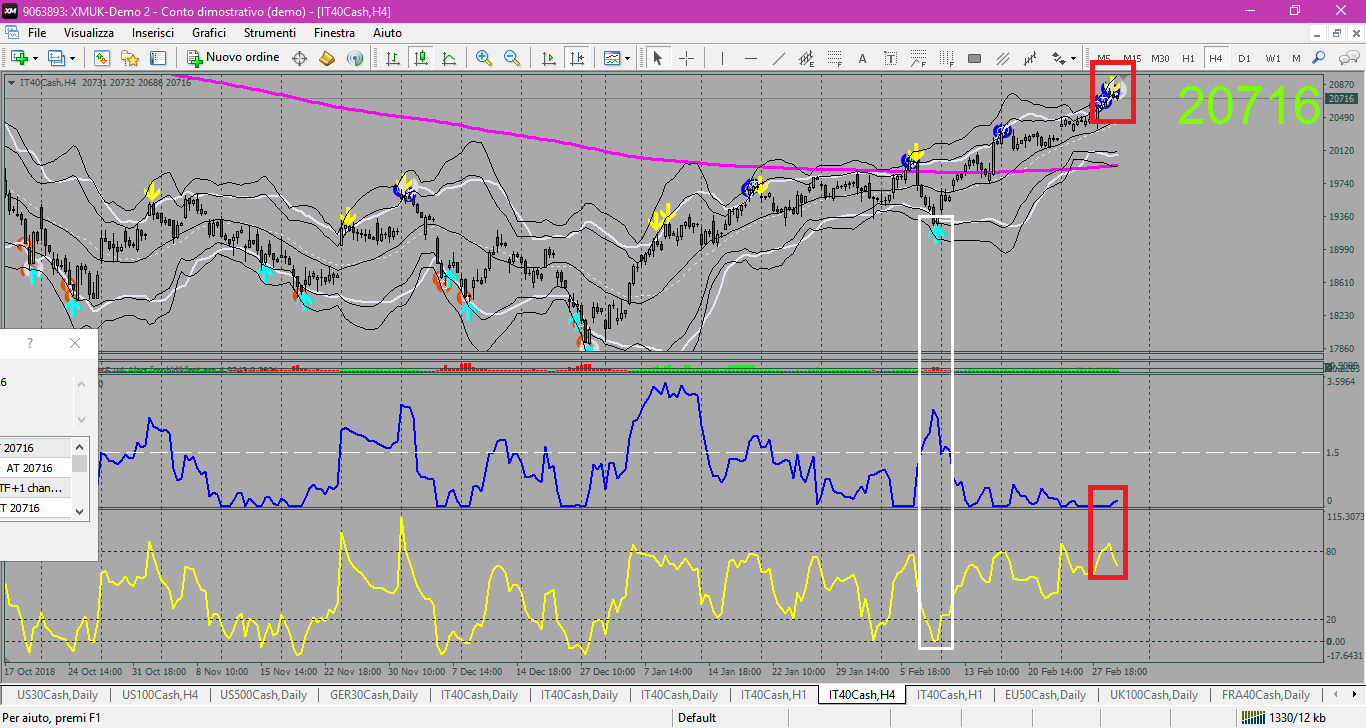Expand the arrows objects dropdown
The image size is (1366, 728).
click(1074, 58)
